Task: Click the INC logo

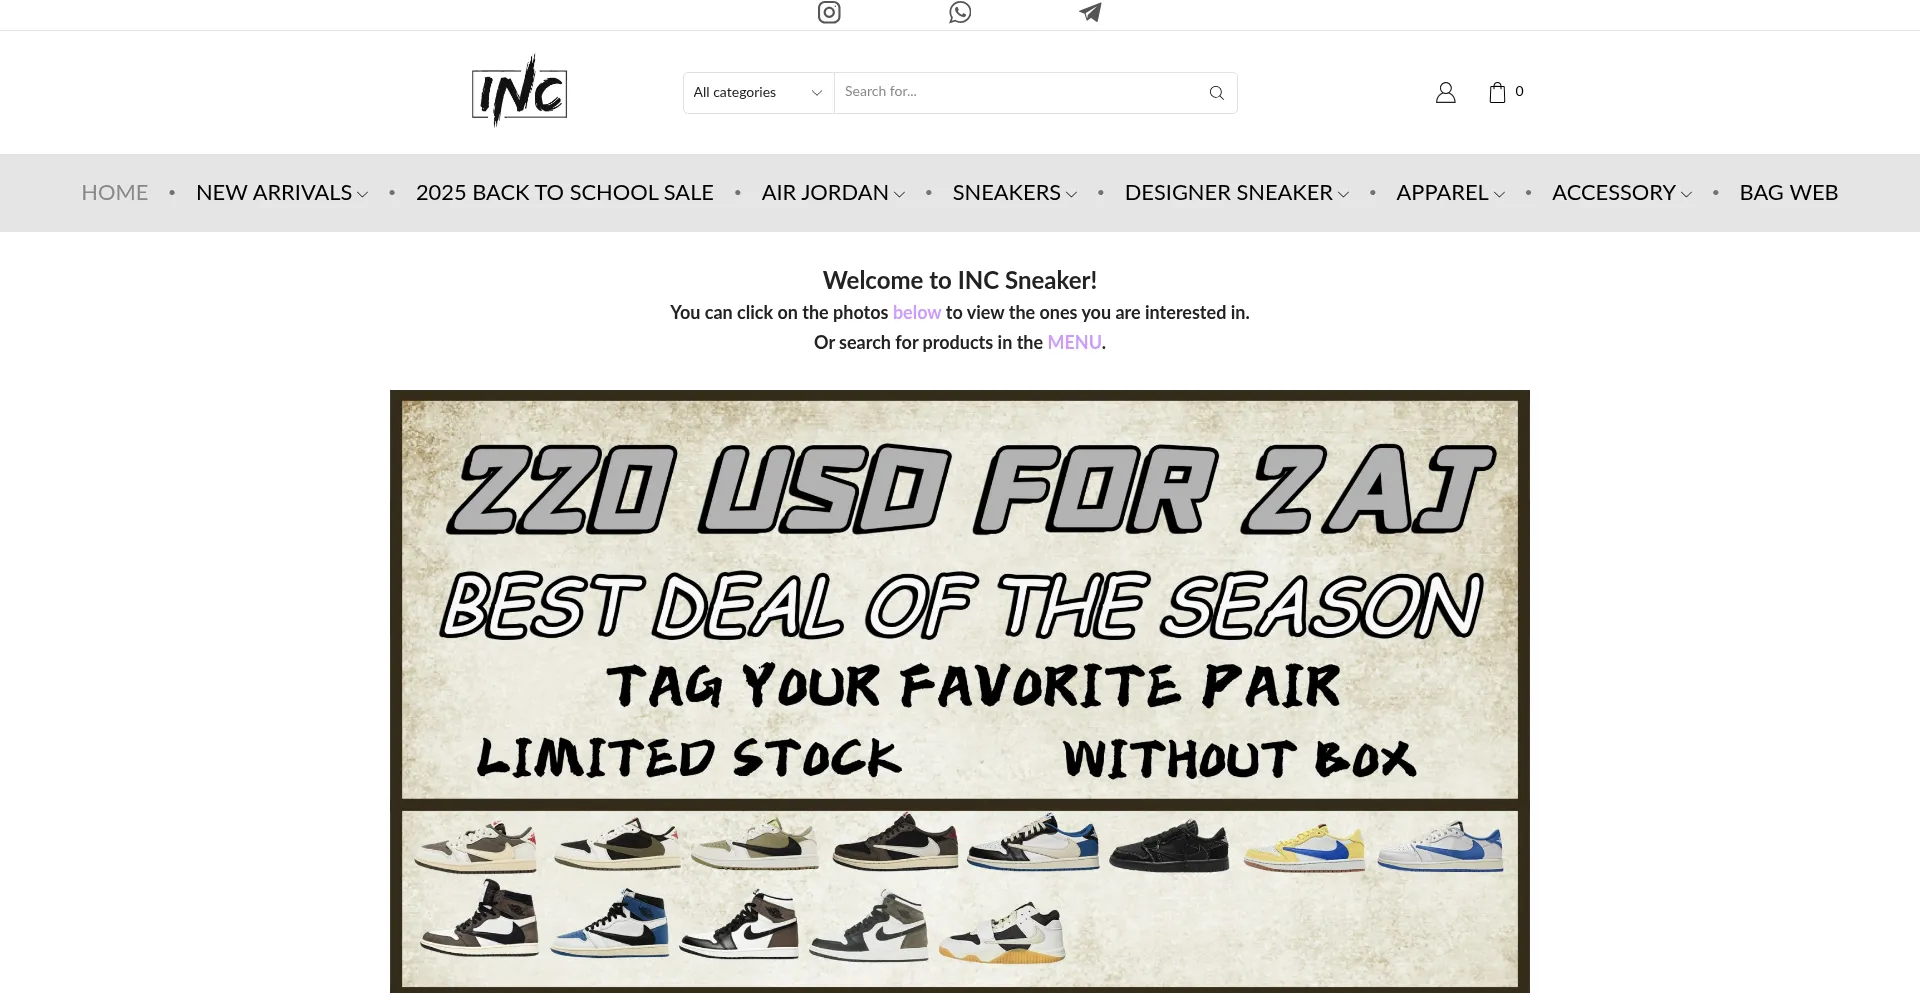Action: click(x=520, y=91)
